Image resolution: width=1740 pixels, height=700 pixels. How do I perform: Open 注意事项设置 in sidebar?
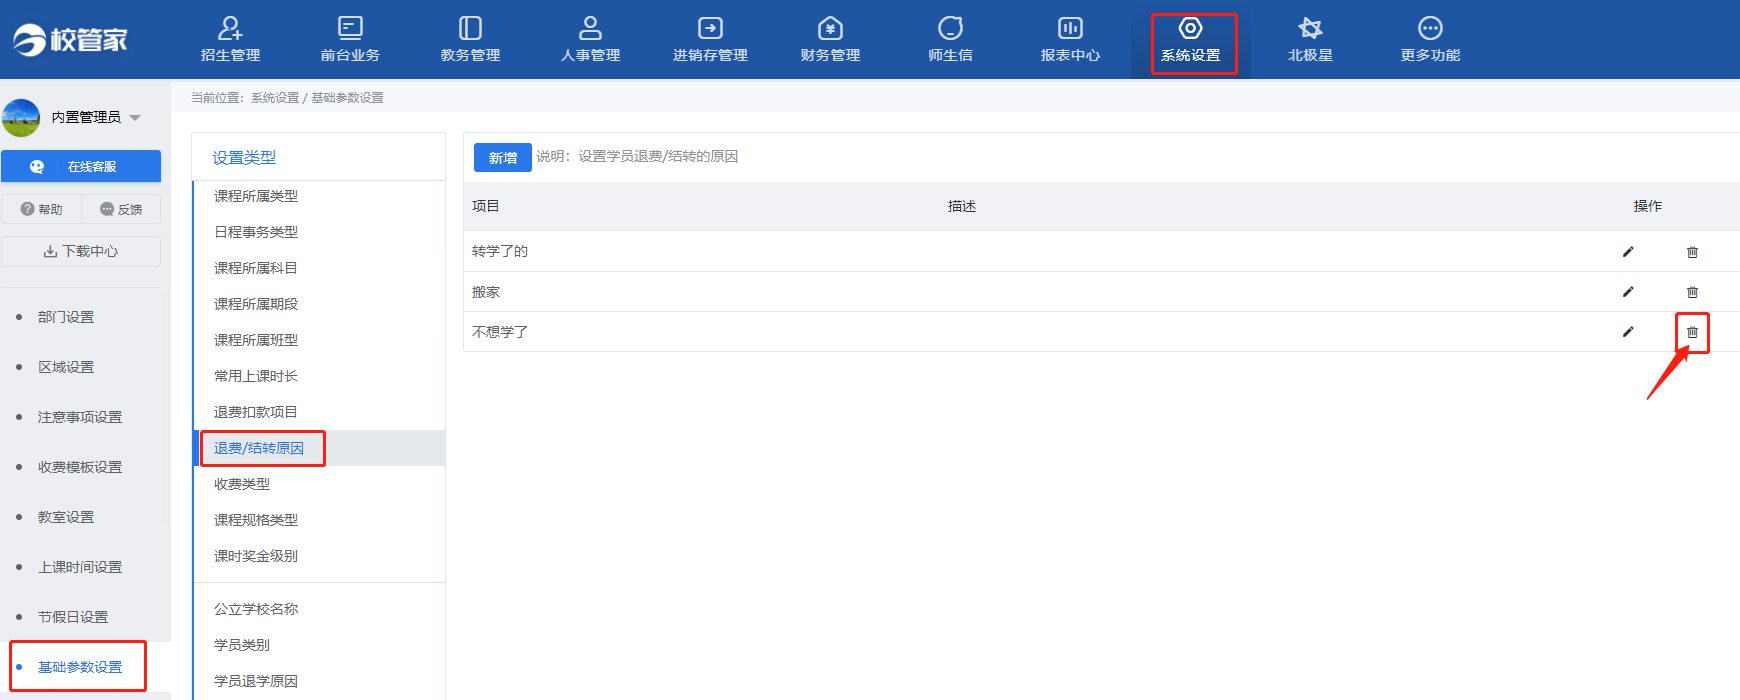point(80,417)
